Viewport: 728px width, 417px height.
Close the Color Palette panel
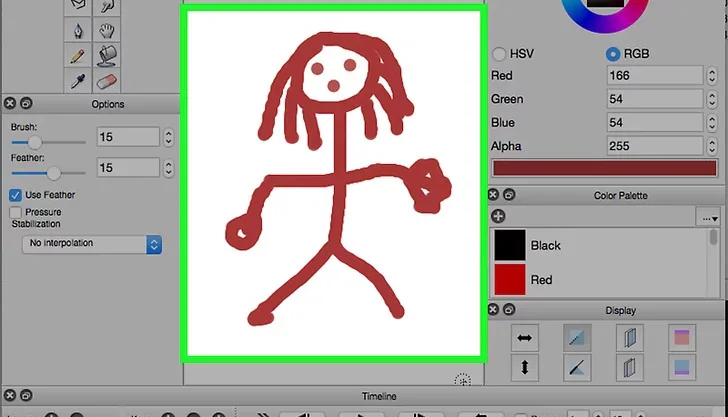coord(493,195)
